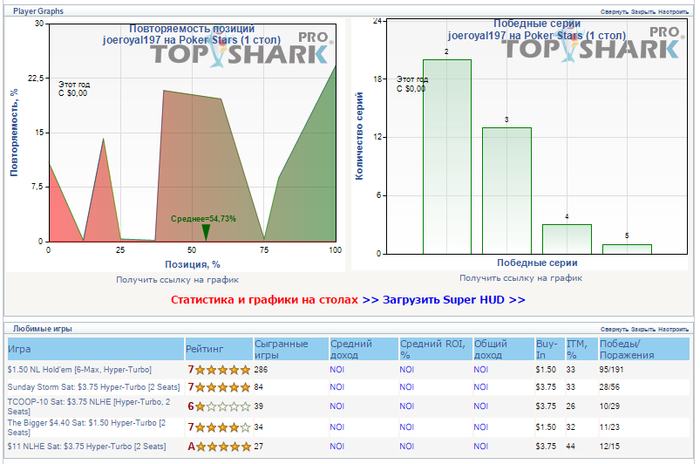Click the bar labeled 5 in Победные серии chart
700x464 pixels.
coord(627,249)
